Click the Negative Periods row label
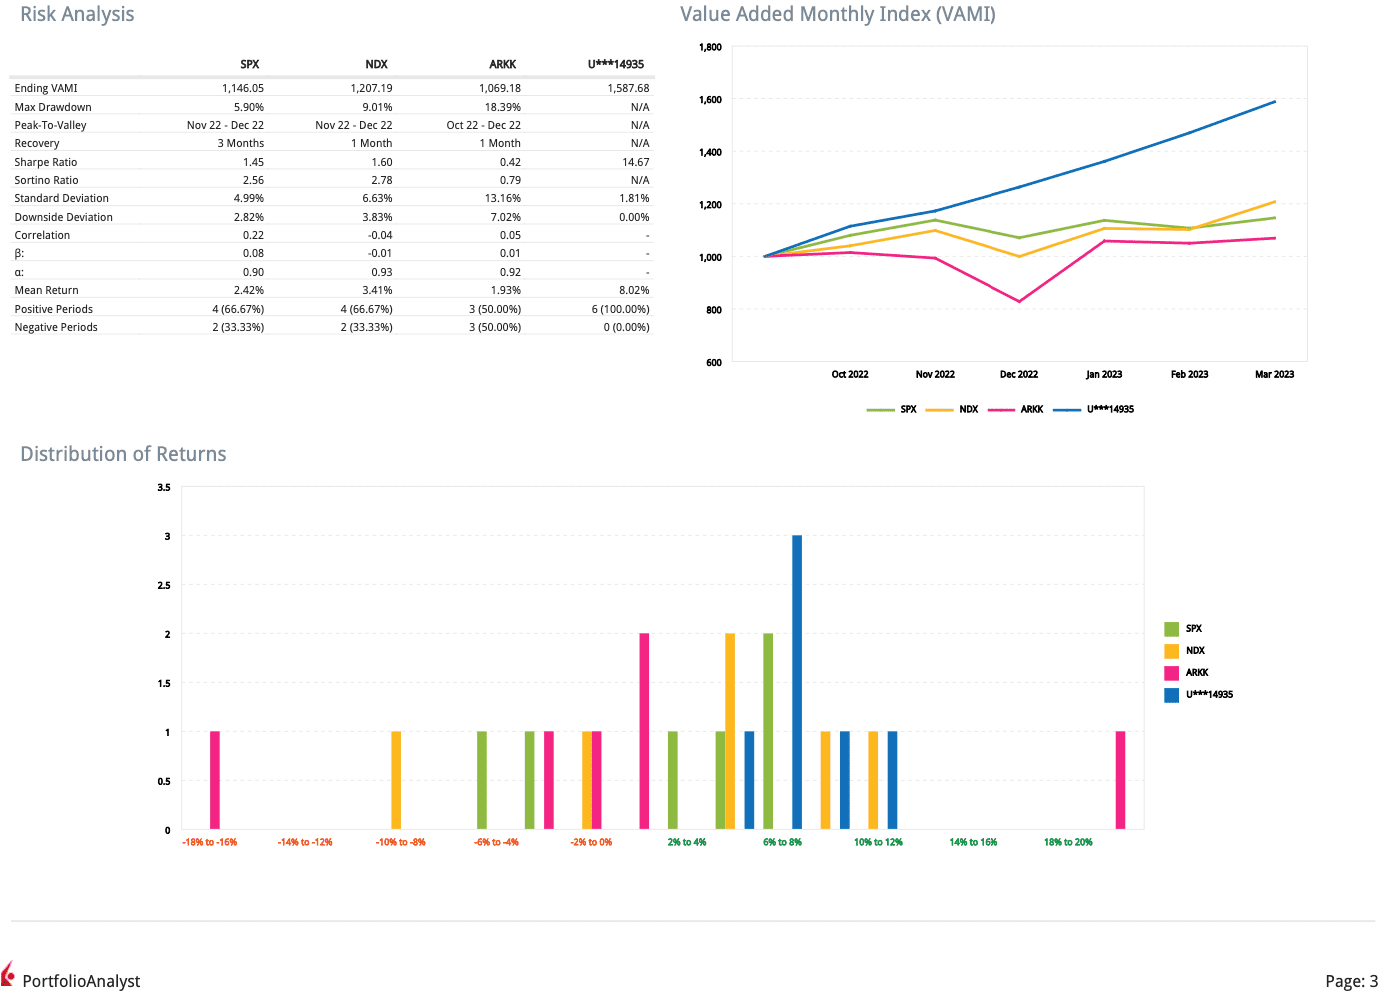Screen dimensions: 1390x1000 56,327
